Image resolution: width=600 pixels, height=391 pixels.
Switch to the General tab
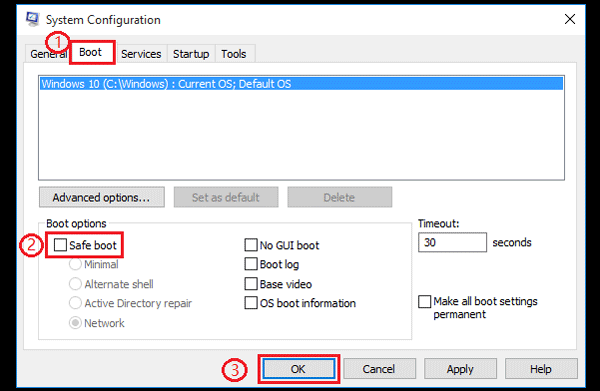coord(48,54)
